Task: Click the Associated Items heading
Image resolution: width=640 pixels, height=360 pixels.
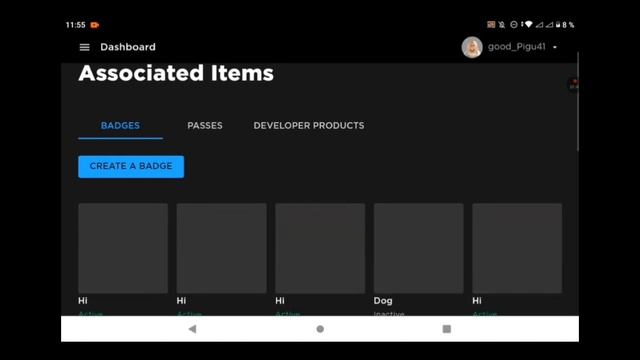Action: pos(176,73)
